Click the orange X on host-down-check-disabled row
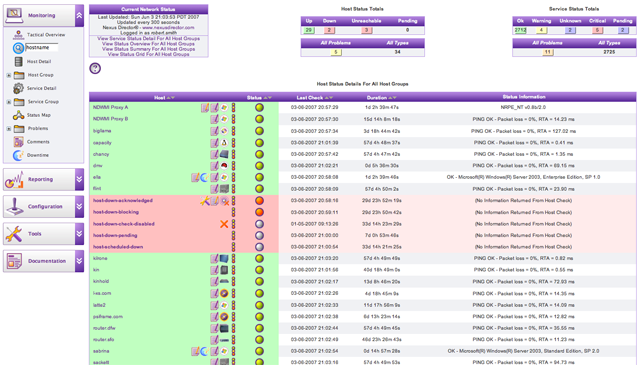The width and height of the screenshot is (640, 365). coord(224,224)
